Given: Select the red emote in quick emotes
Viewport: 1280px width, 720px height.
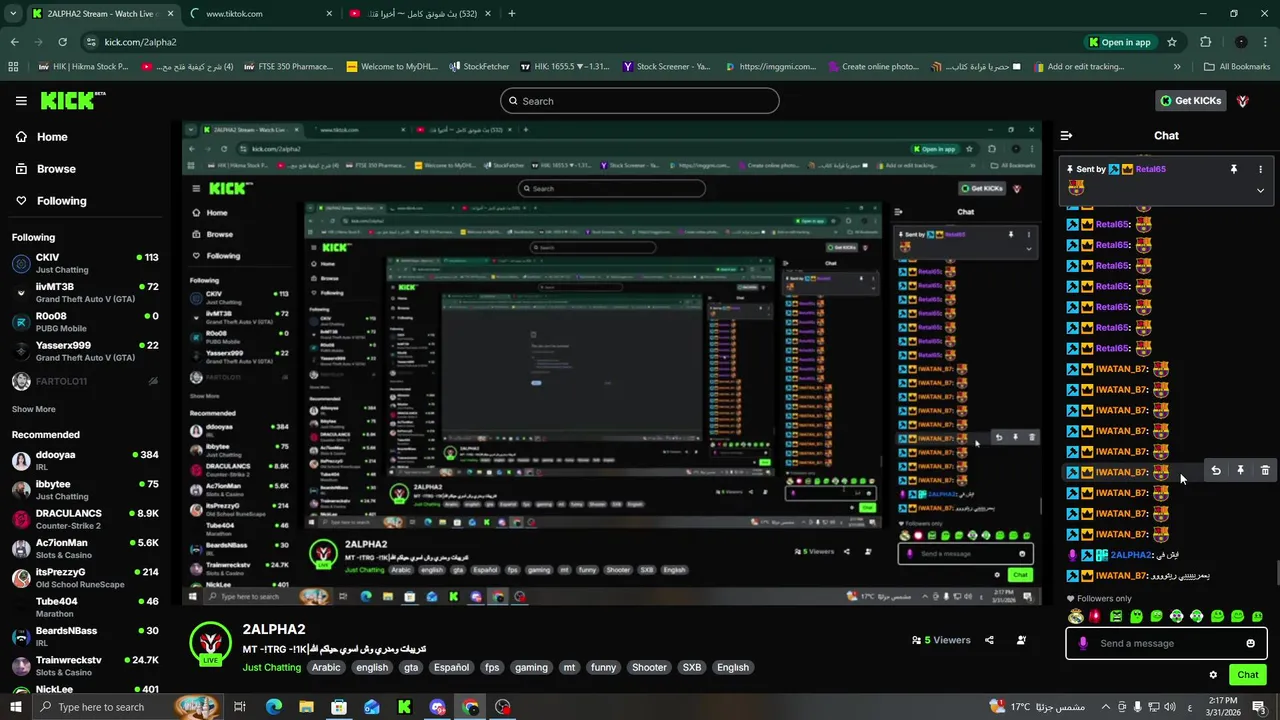Looking at the screenshot, I should click(x=1095, y=616).
